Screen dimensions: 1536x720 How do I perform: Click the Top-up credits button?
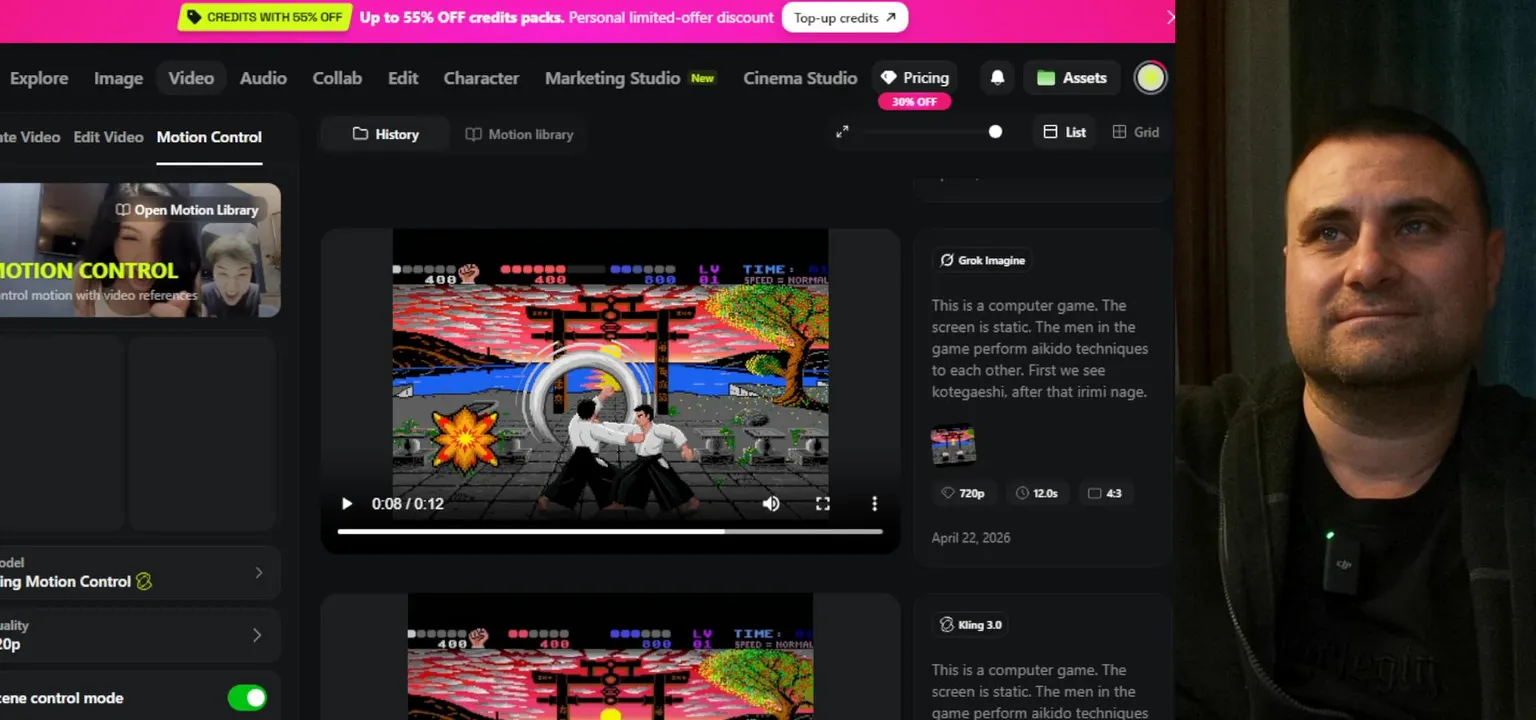(845, 17)
